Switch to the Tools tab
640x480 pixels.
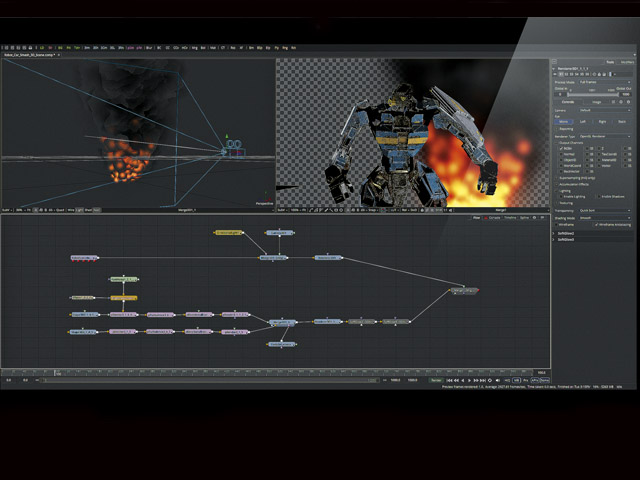pyautogui.click(x=610, y=62)
